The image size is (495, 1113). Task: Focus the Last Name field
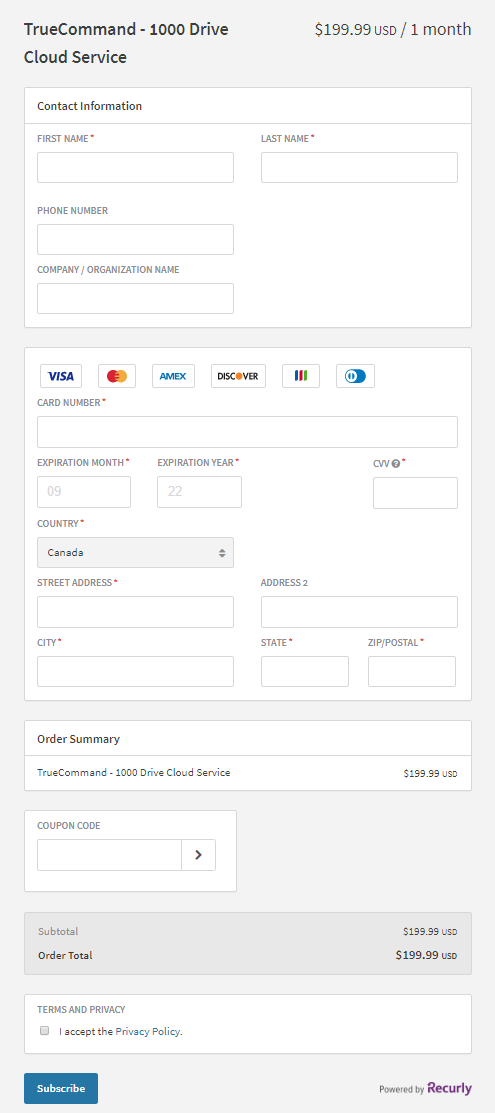[359, 168]
